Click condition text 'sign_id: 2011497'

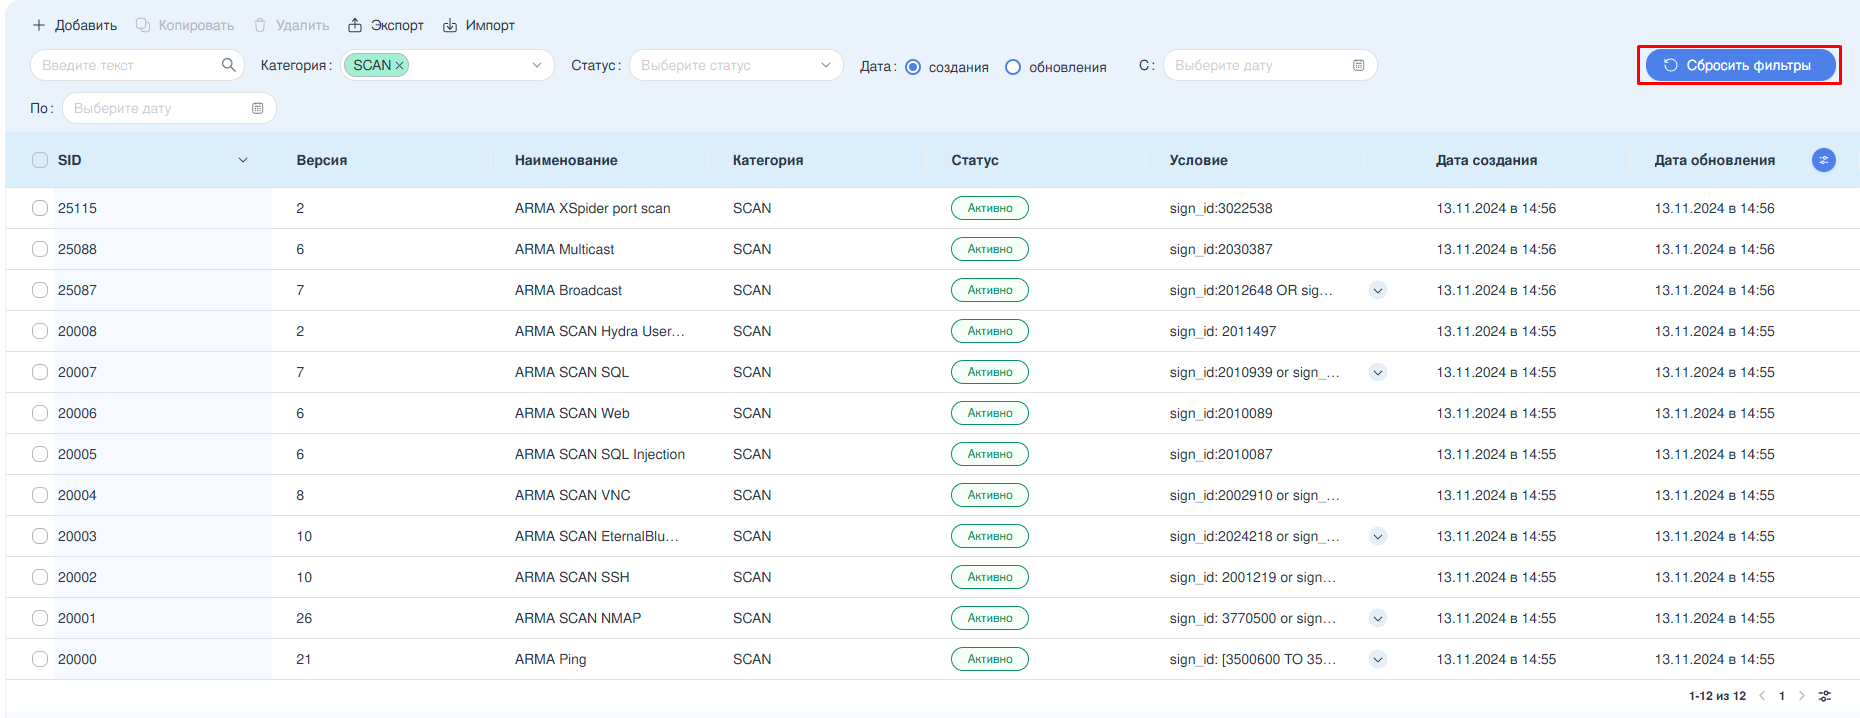point(1223,331)
